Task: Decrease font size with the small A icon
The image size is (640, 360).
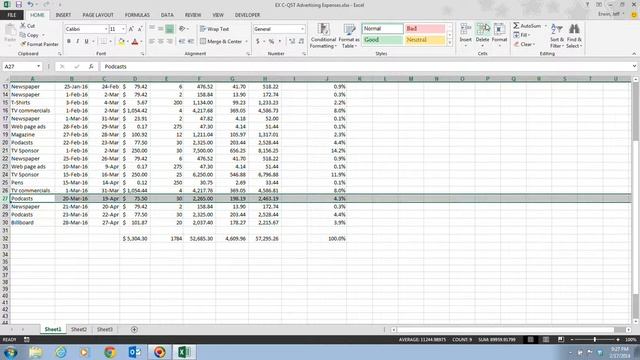Action: point(140,29)
